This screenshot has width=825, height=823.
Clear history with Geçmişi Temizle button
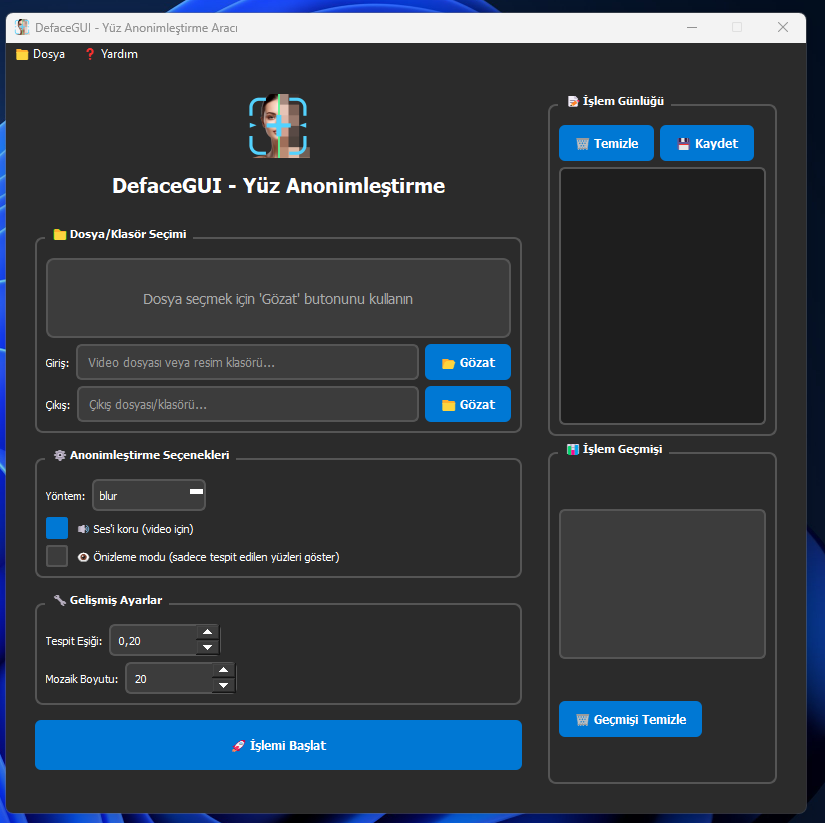[x=630, y=719]
